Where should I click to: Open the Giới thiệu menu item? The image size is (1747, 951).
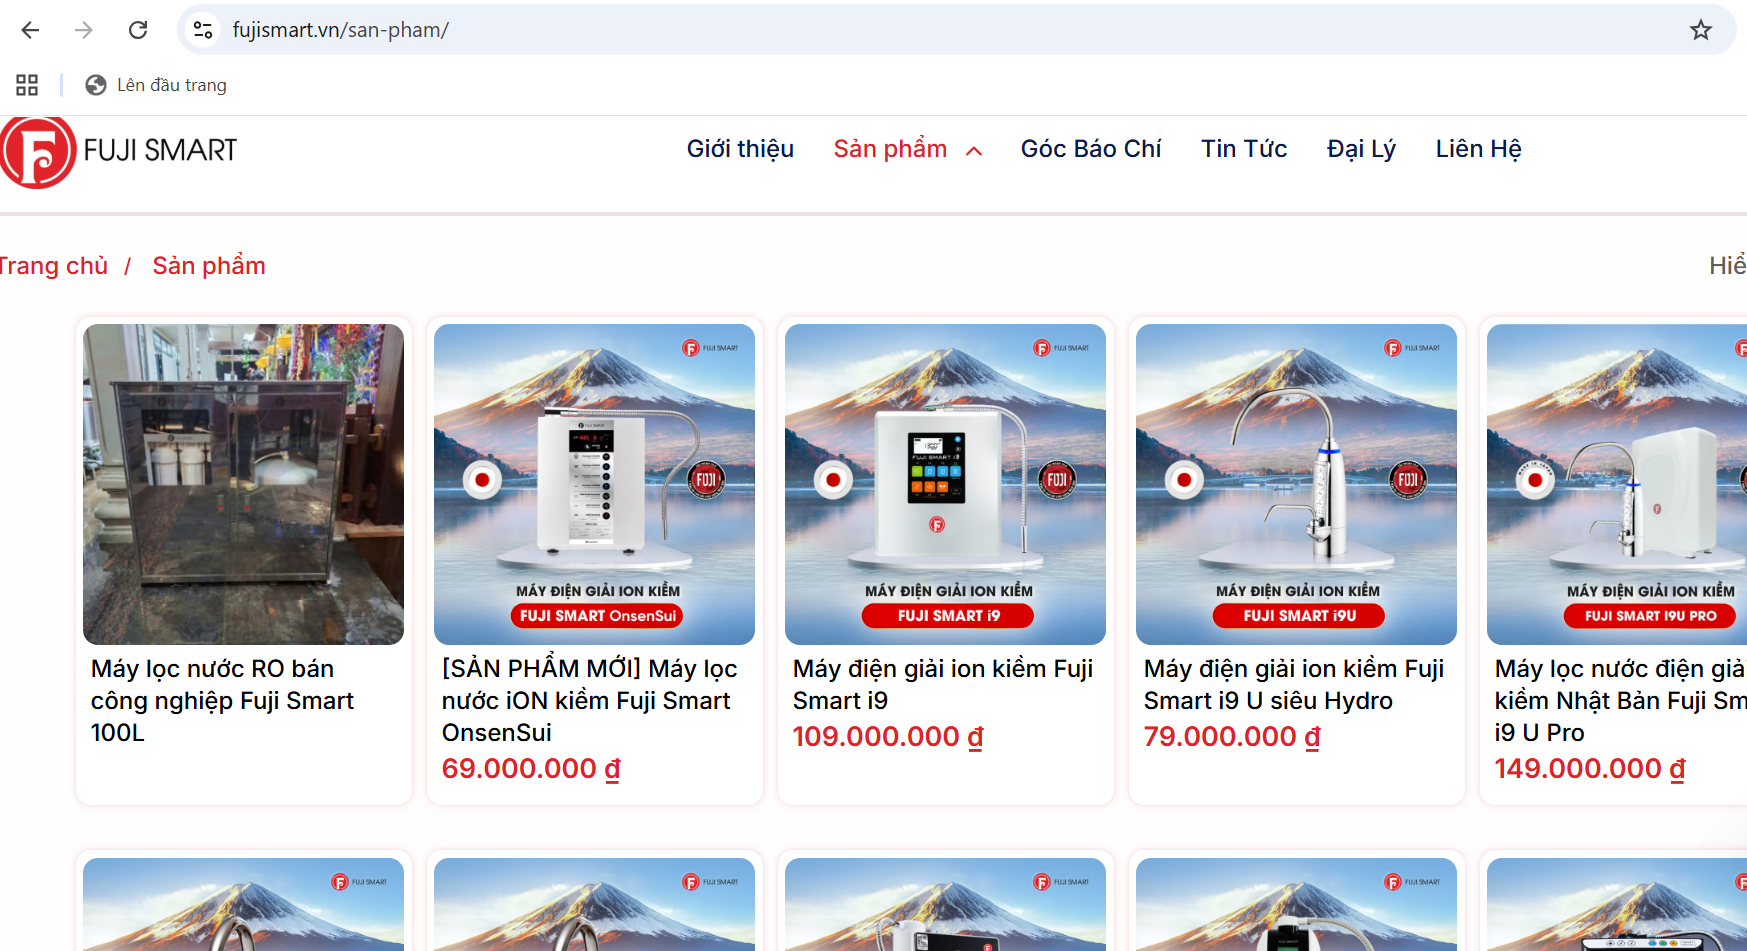(x=739, y=149)
